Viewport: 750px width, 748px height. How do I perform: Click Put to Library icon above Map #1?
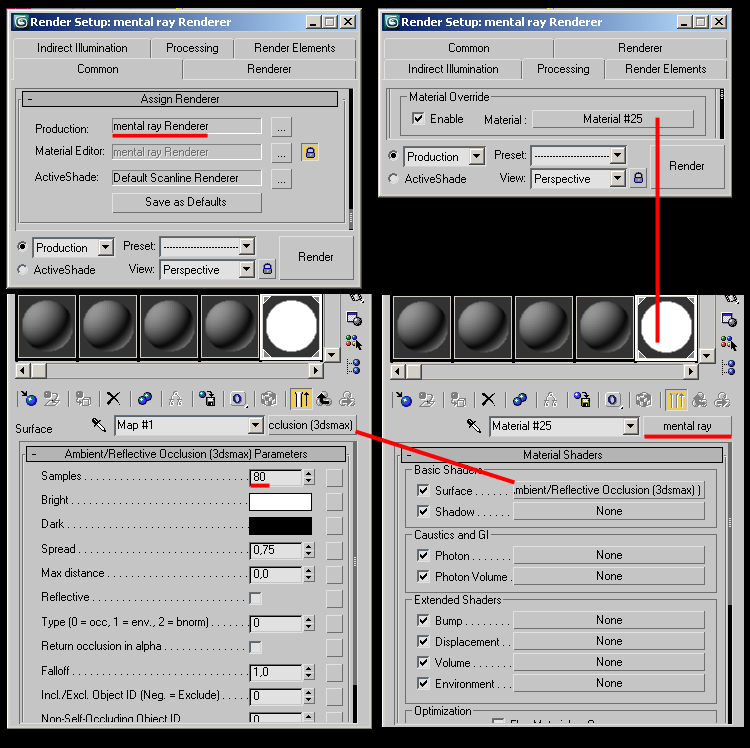tap(208, 399)
